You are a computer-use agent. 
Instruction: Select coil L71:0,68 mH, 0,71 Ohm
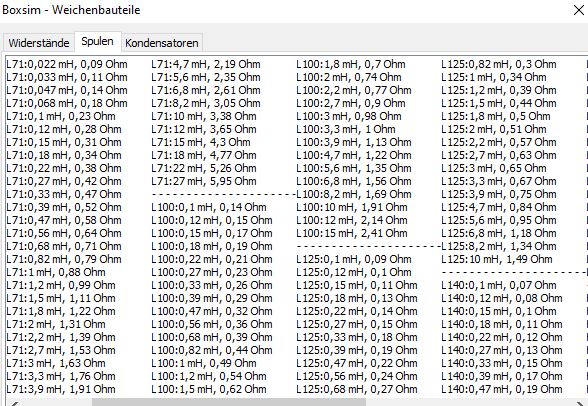(64, 246)
